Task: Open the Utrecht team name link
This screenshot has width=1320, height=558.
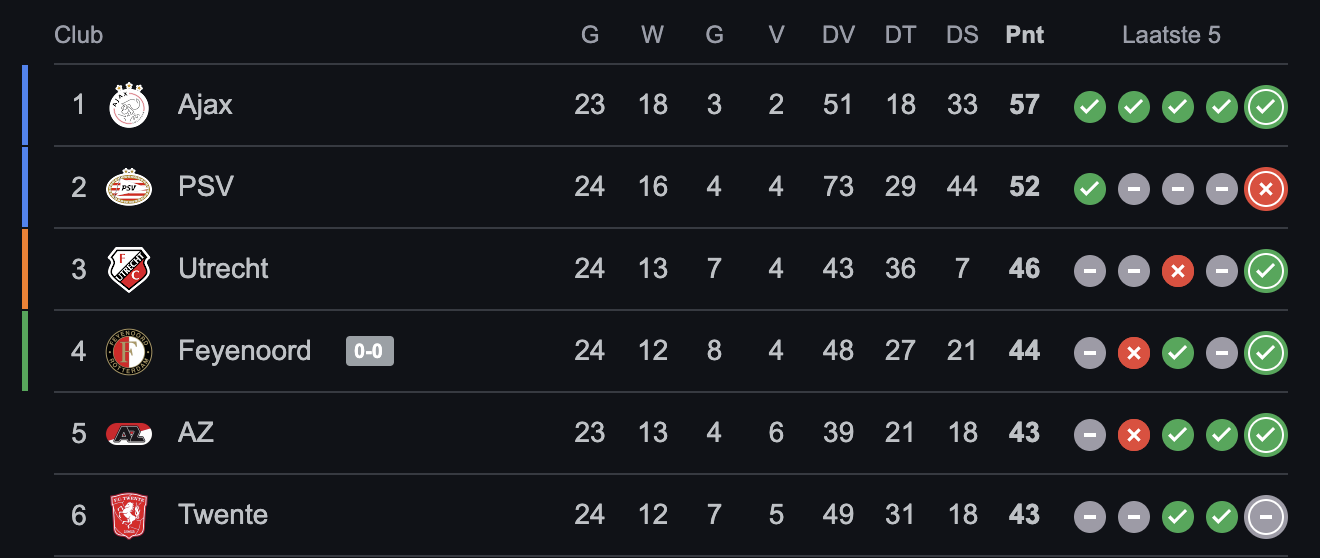Action: point(223,269)
